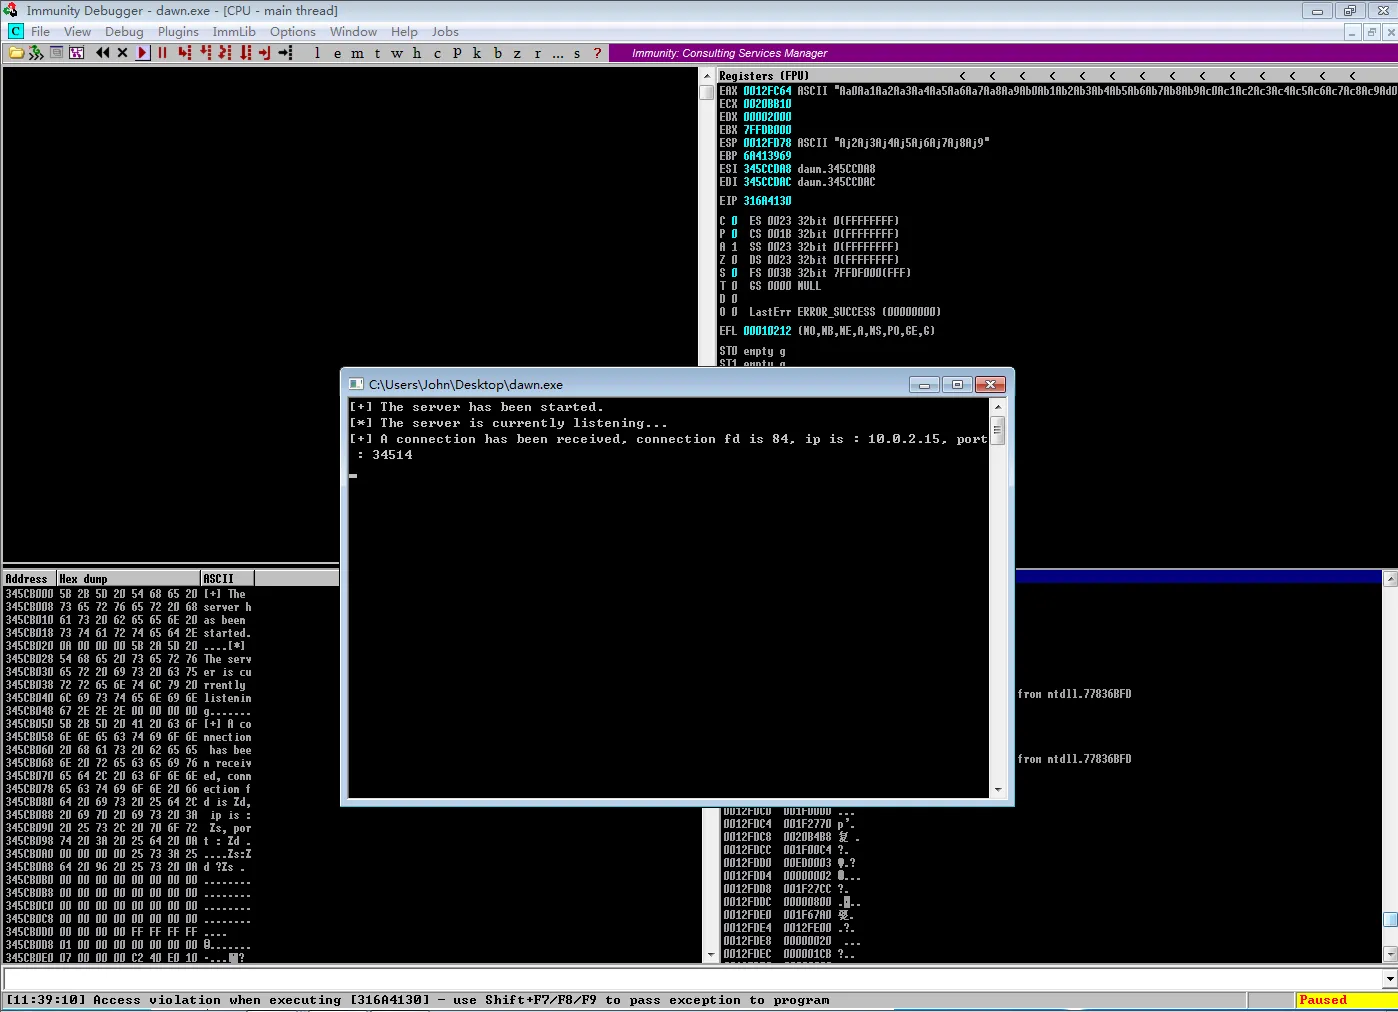
Task: Click scroll-down arrow in dawn.exe console
Action: pos(997,790)
